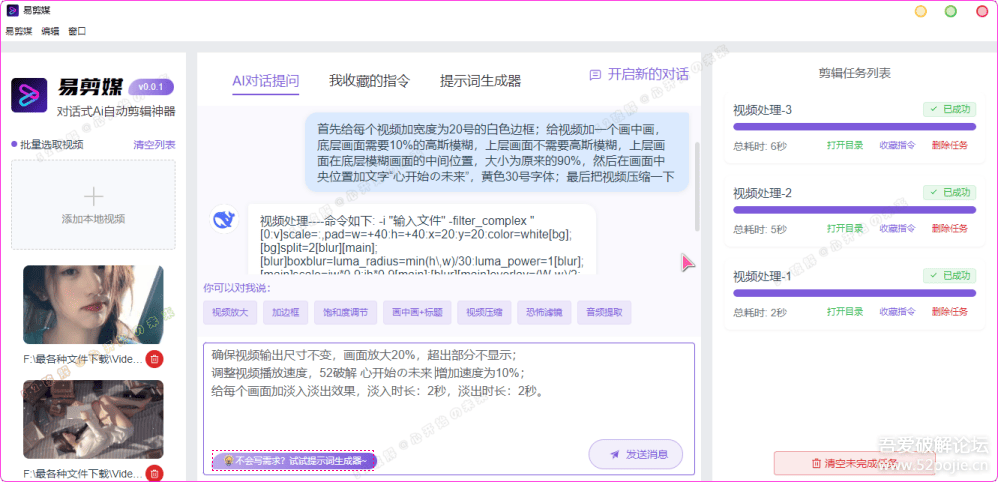Image resolution: width=998 pixels, height=482 pixels.
Task: Click the 视频处理-3 progress bar
Action: coord(854,127)
